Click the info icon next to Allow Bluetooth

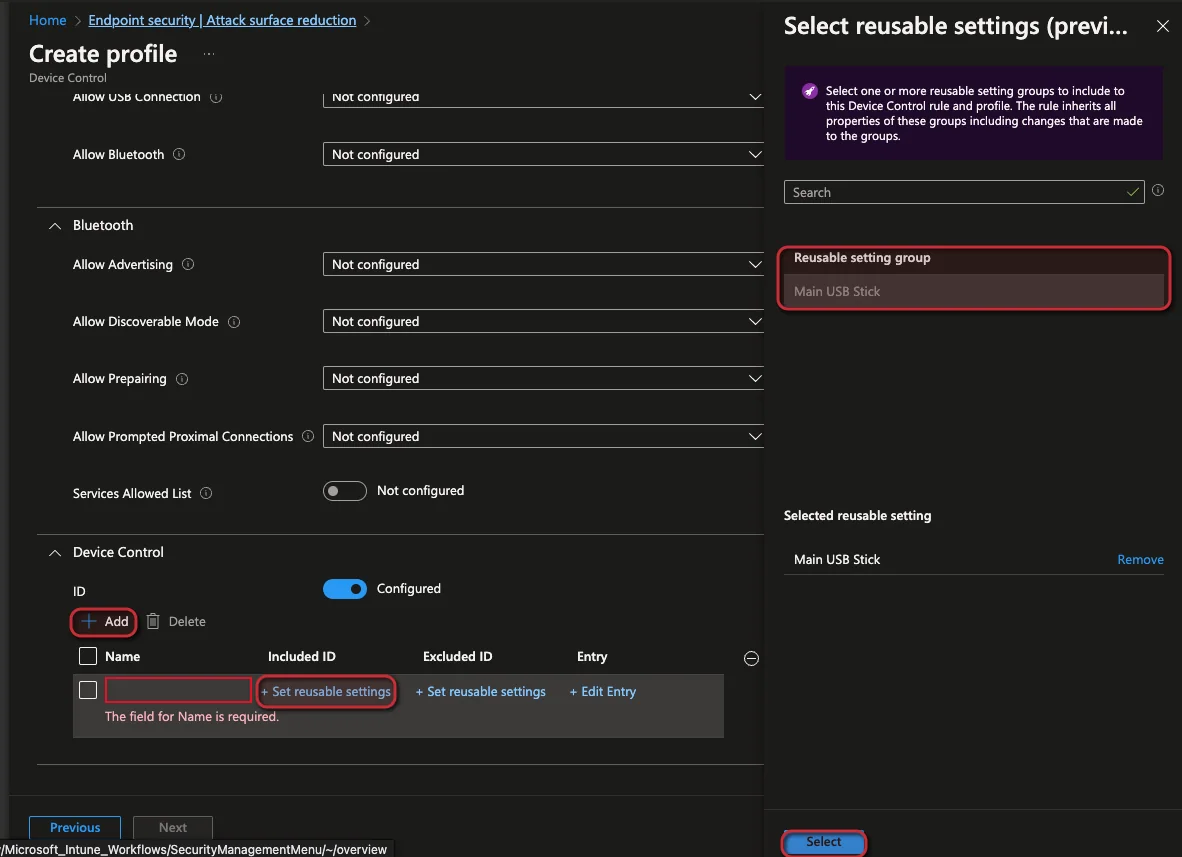pos(179,155)
